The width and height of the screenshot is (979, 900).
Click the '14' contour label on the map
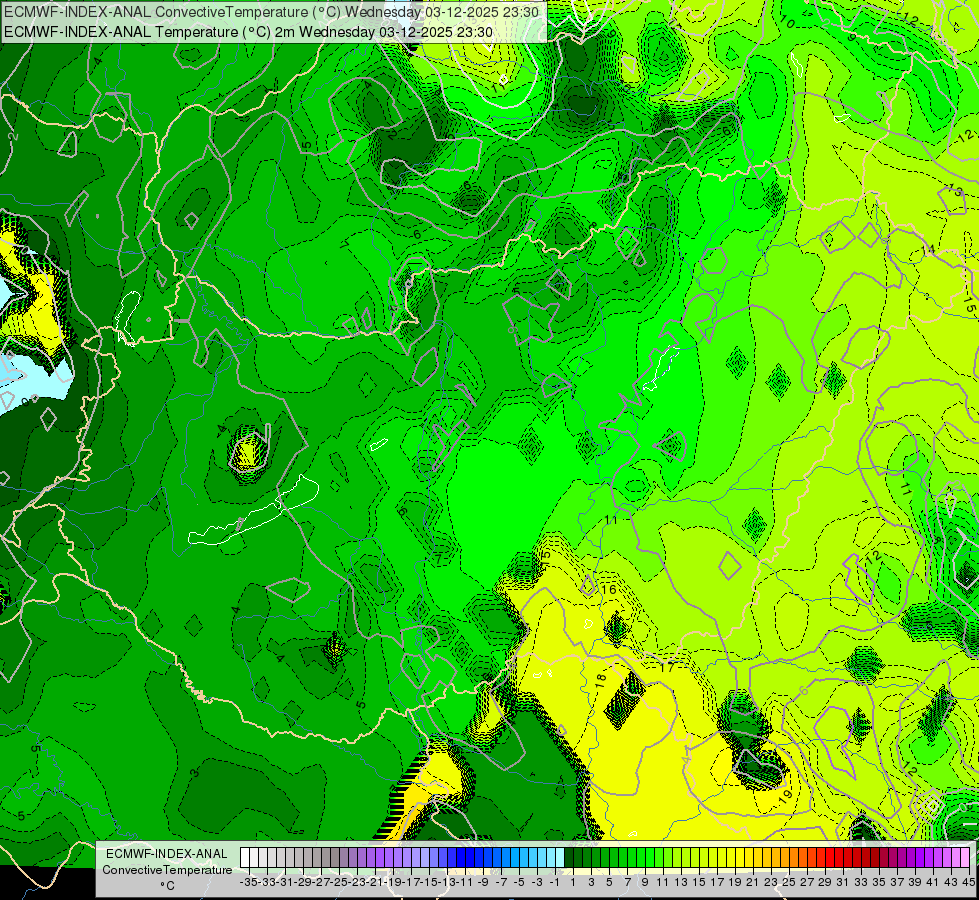(928, 249)
